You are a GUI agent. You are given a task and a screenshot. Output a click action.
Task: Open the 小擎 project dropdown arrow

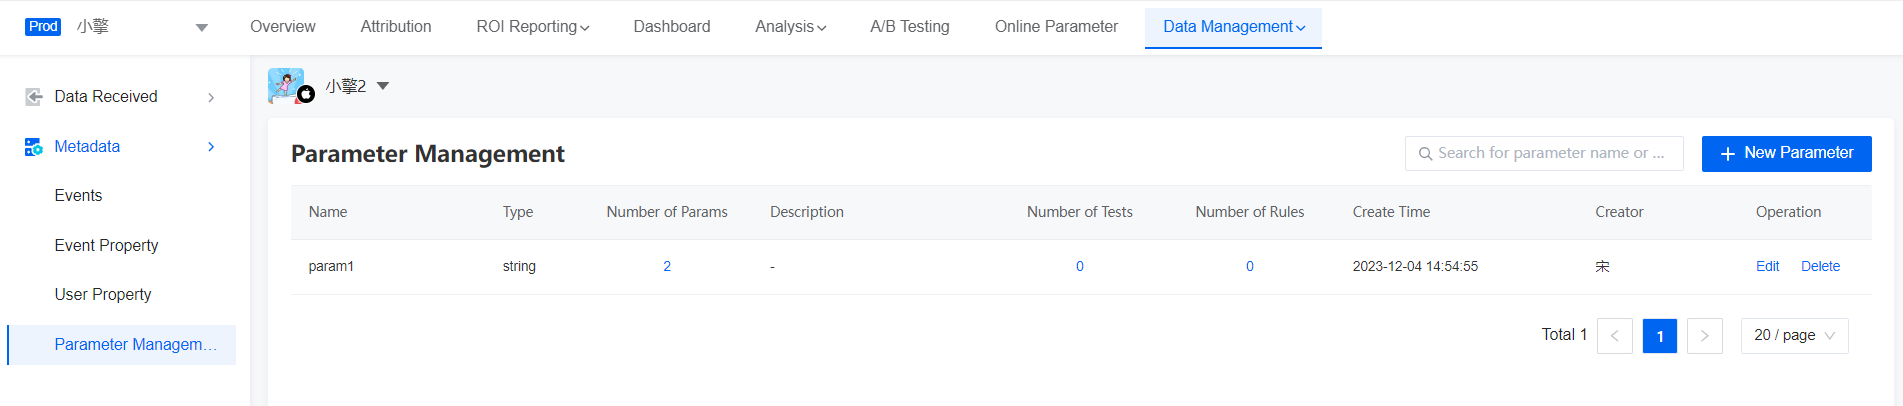(x=202, y=28)
